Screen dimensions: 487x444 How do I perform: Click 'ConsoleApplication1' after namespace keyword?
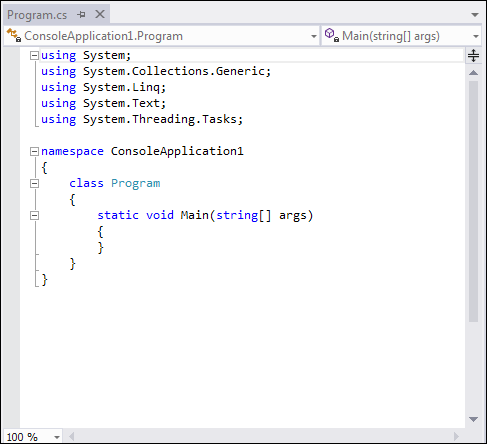point(177,151)
